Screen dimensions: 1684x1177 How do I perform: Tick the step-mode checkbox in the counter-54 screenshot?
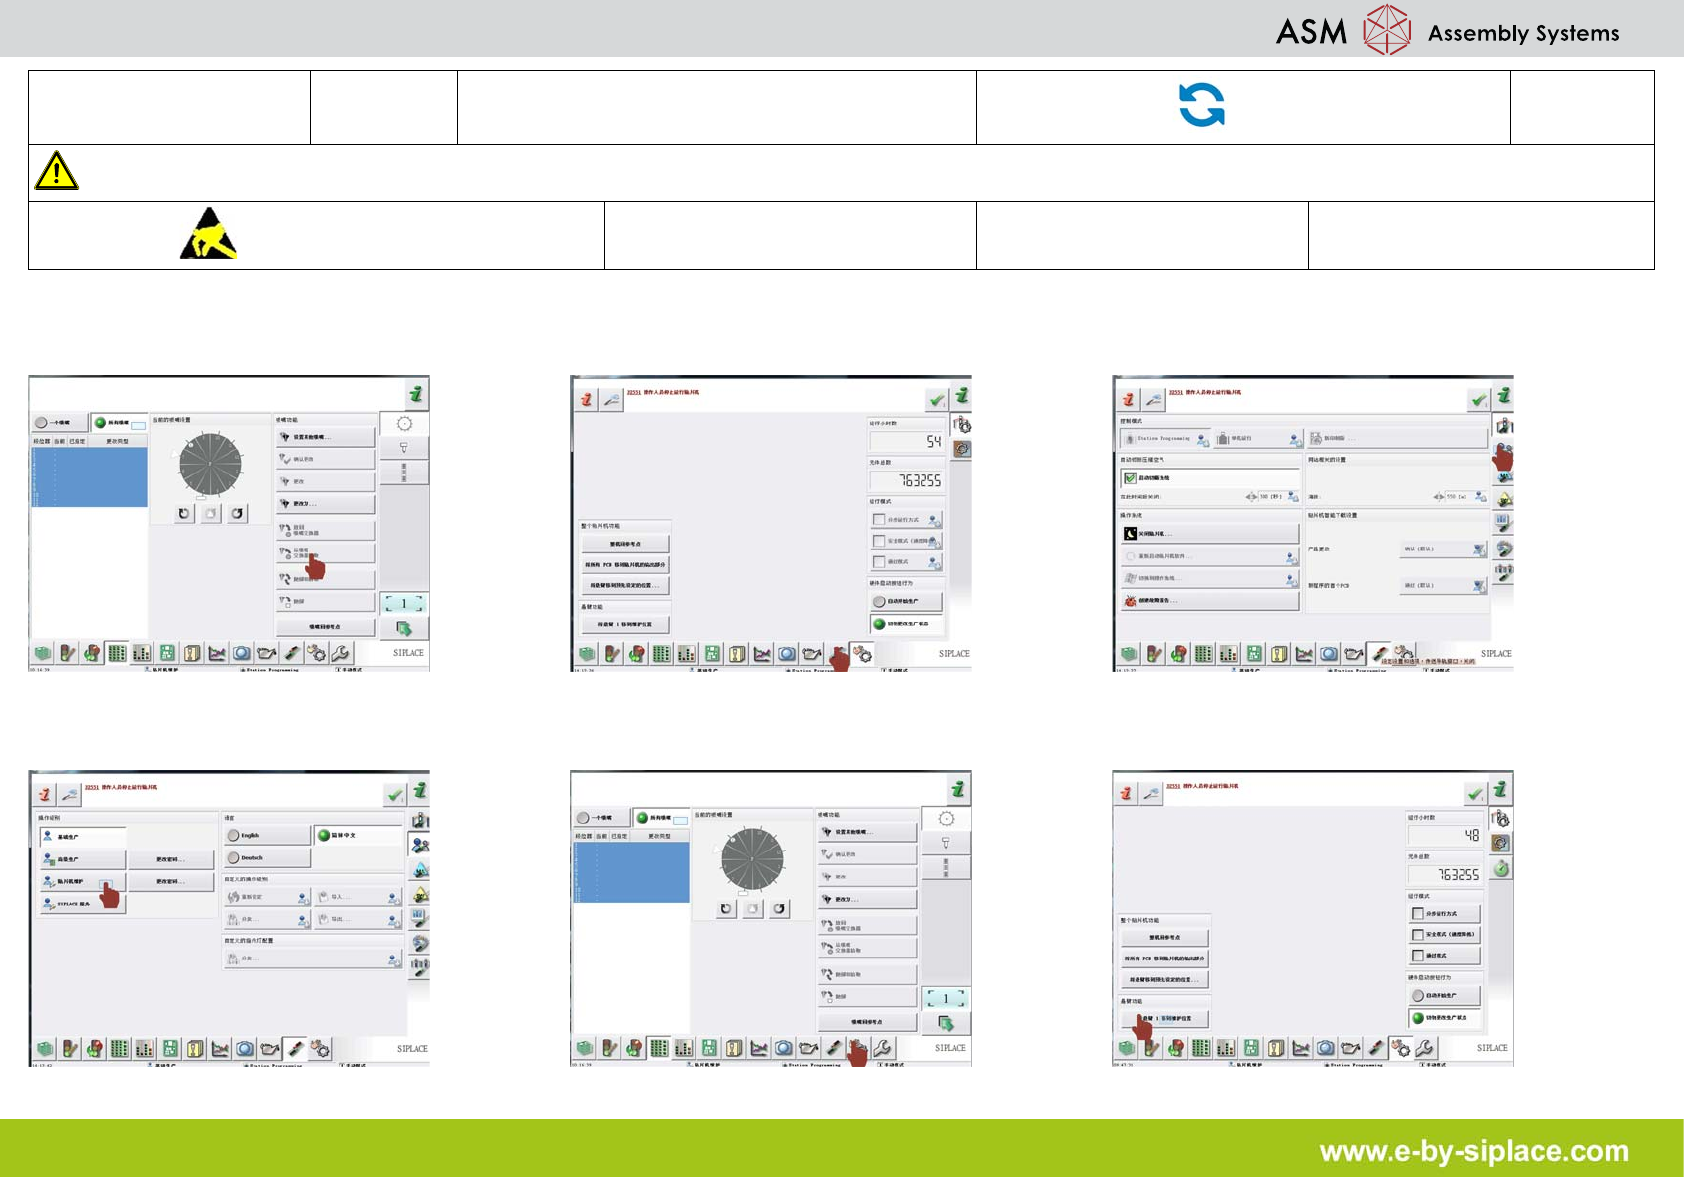coord(879,520)
